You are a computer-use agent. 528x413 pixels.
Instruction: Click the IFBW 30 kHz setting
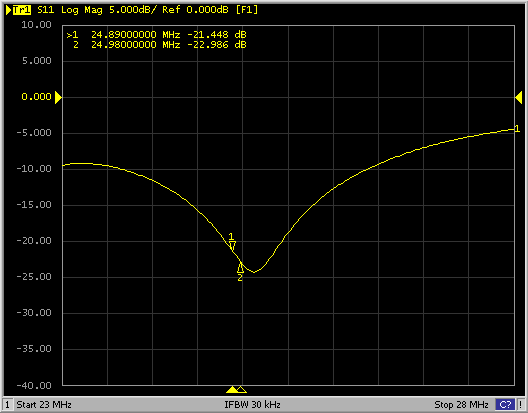pos(252,404)
